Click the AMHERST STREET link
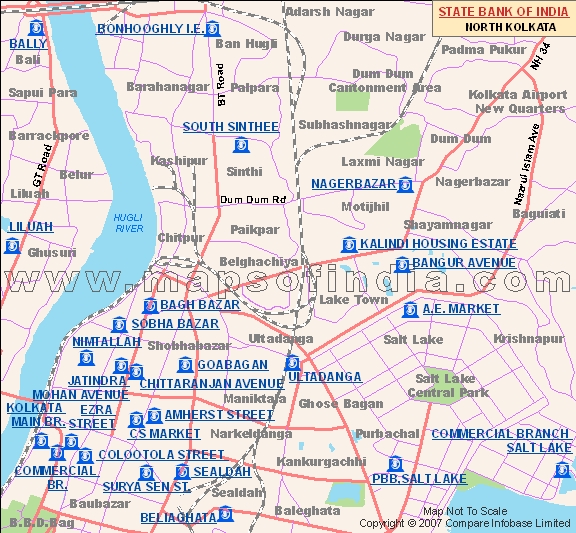Image resolution: width=576 pixels, height=533 pixels. [x=219, y=415]
